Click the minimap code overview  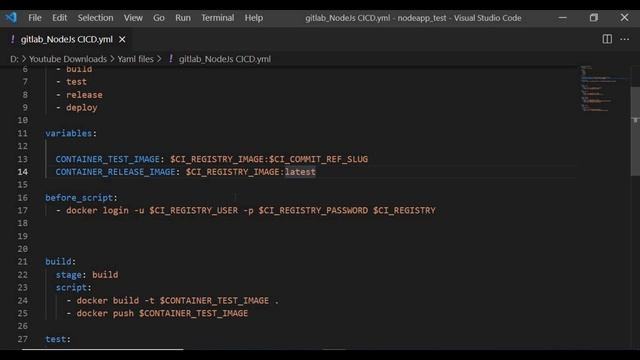(604, 88)
